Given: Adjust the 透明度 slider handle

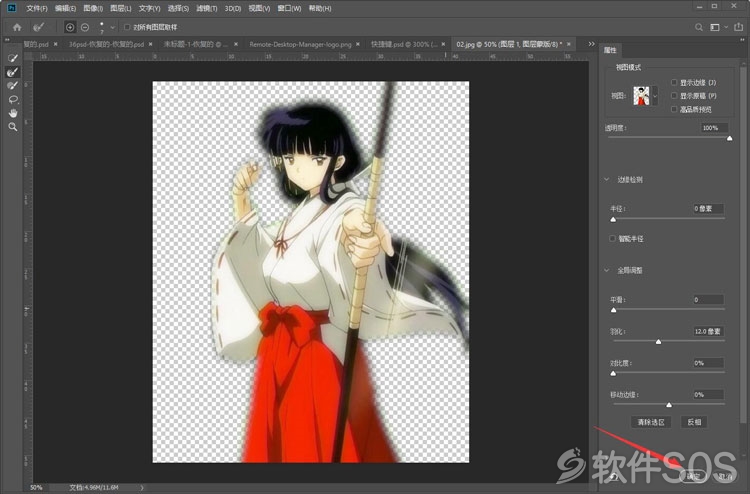Looking at the screenshot, I should [x=729, y=139].
